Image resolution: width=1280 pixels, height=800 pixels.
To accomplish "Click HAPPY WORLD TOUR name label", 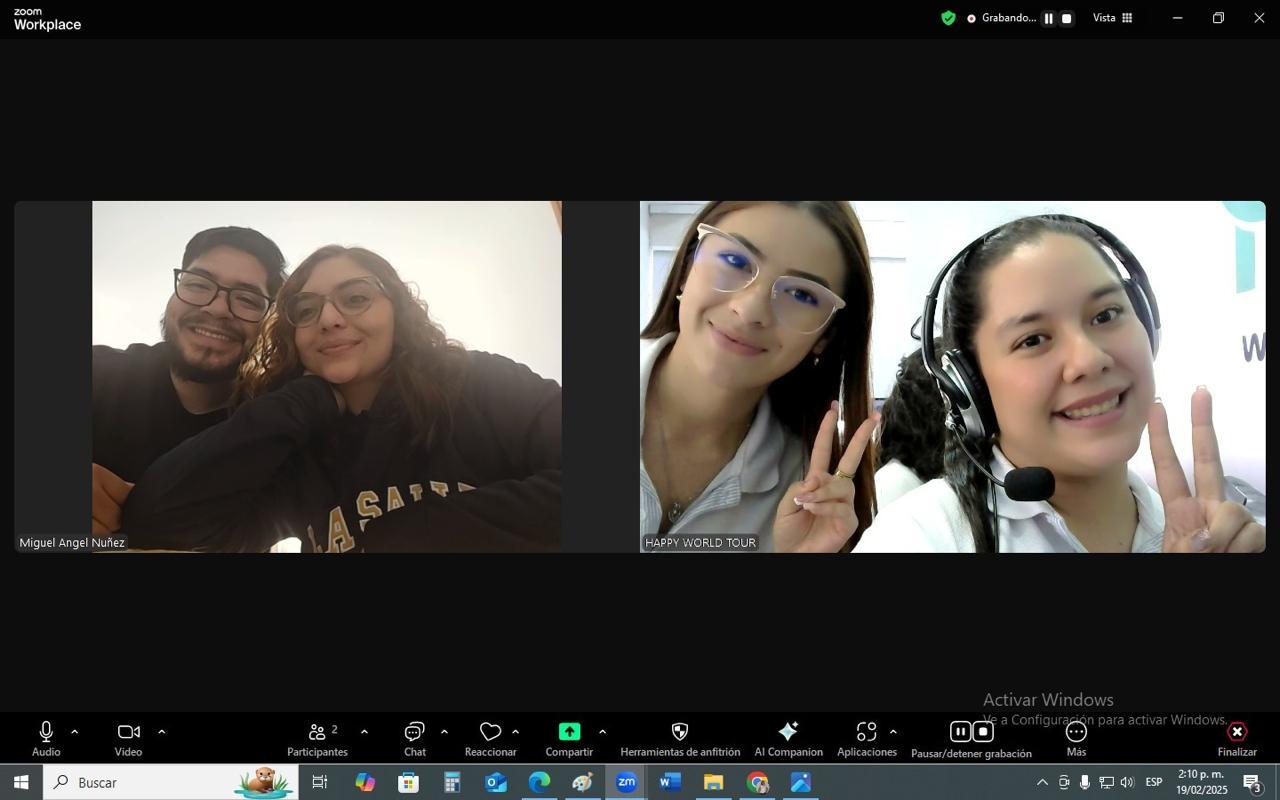I will pyautogui.click(x=700, y=543).
